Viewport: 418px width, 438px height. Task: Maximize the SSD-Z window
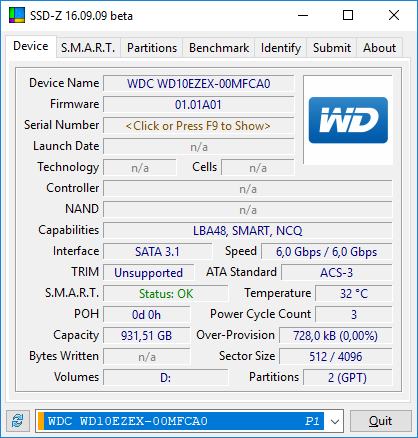coord(348,15)
